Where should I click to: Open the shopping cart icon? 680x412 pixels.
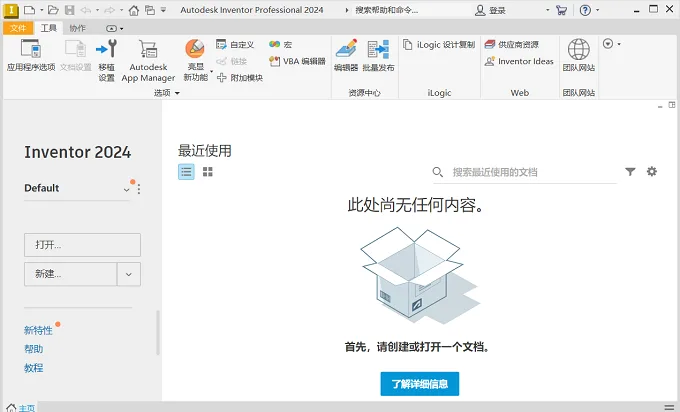[x=561, y=10]
